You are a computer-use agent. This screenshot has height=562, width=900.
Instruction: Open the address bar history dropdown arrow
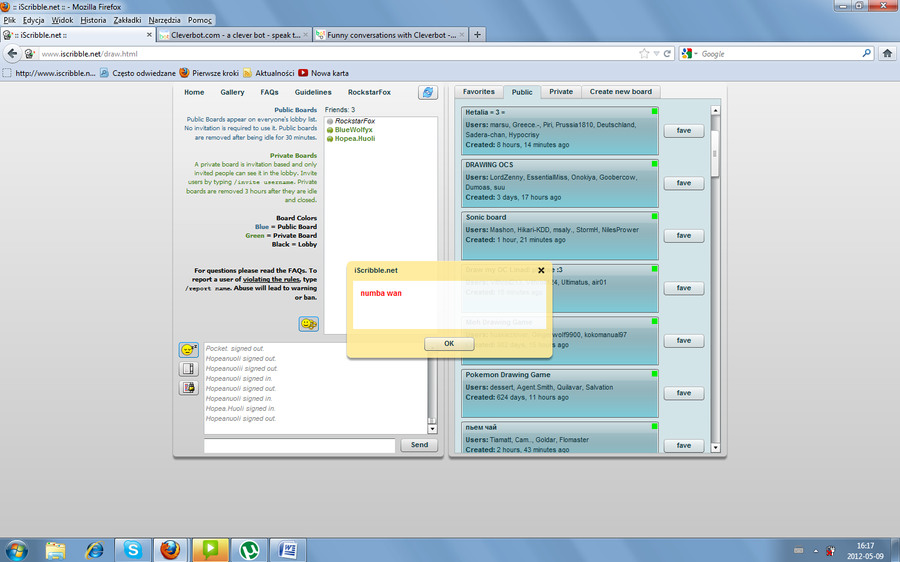coord(656,53)
